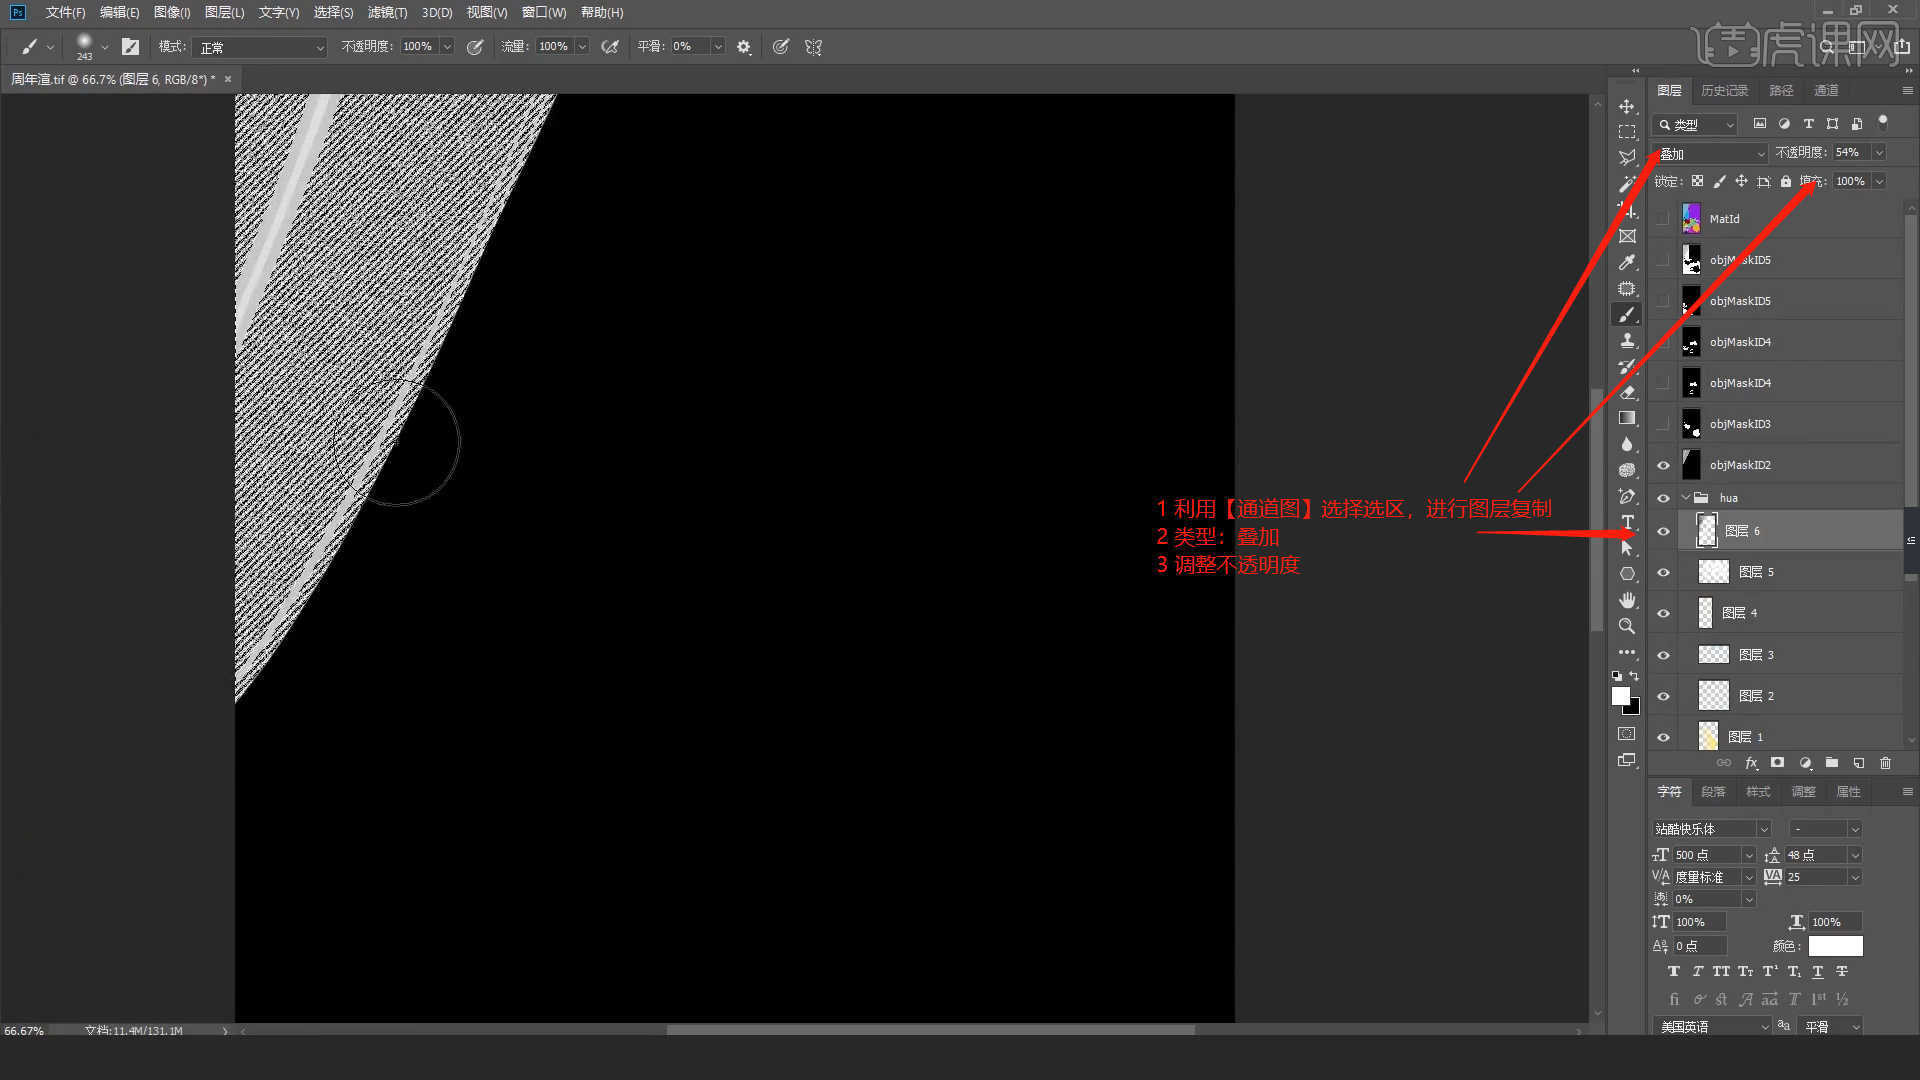The height and width of the screenshot is (1080, 1920).
Task: Show the MatId layer
Action: [1663, 219]
